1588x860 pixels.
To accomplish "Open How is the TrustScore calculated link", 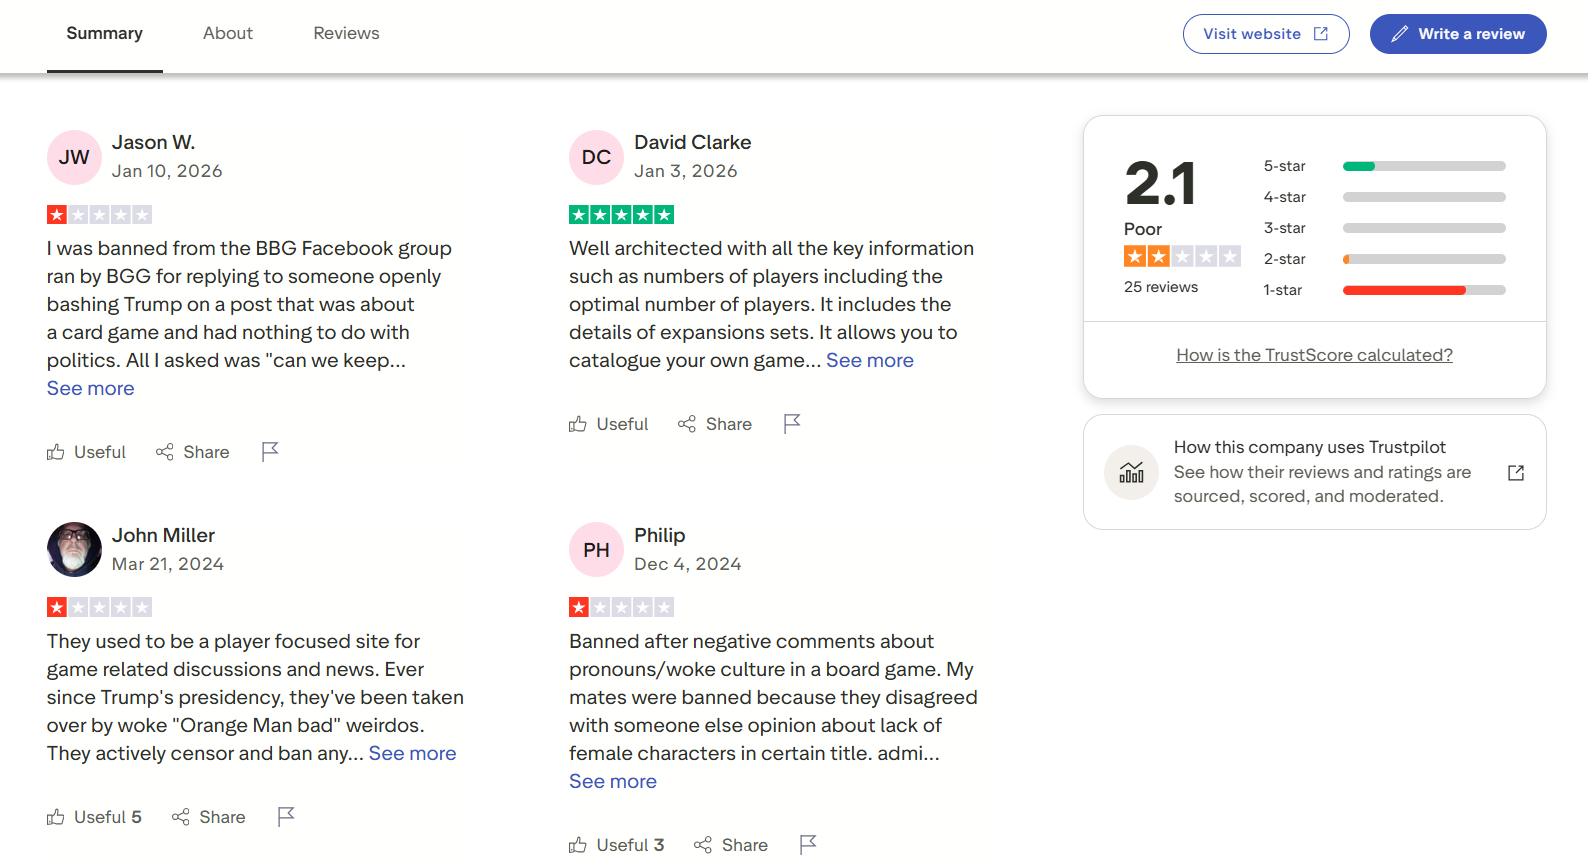I will 1314,355.
